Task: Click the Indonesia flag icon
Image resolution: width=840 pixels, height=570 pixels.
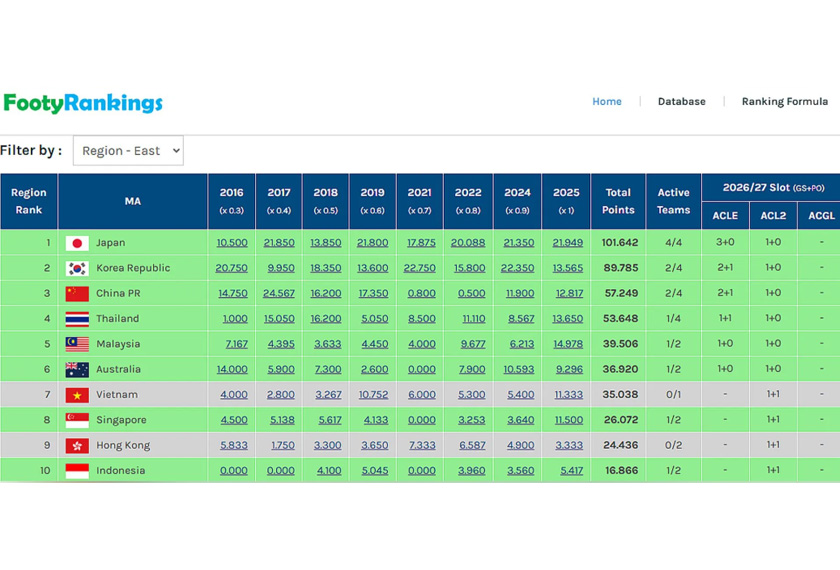Action: [77, 471]
